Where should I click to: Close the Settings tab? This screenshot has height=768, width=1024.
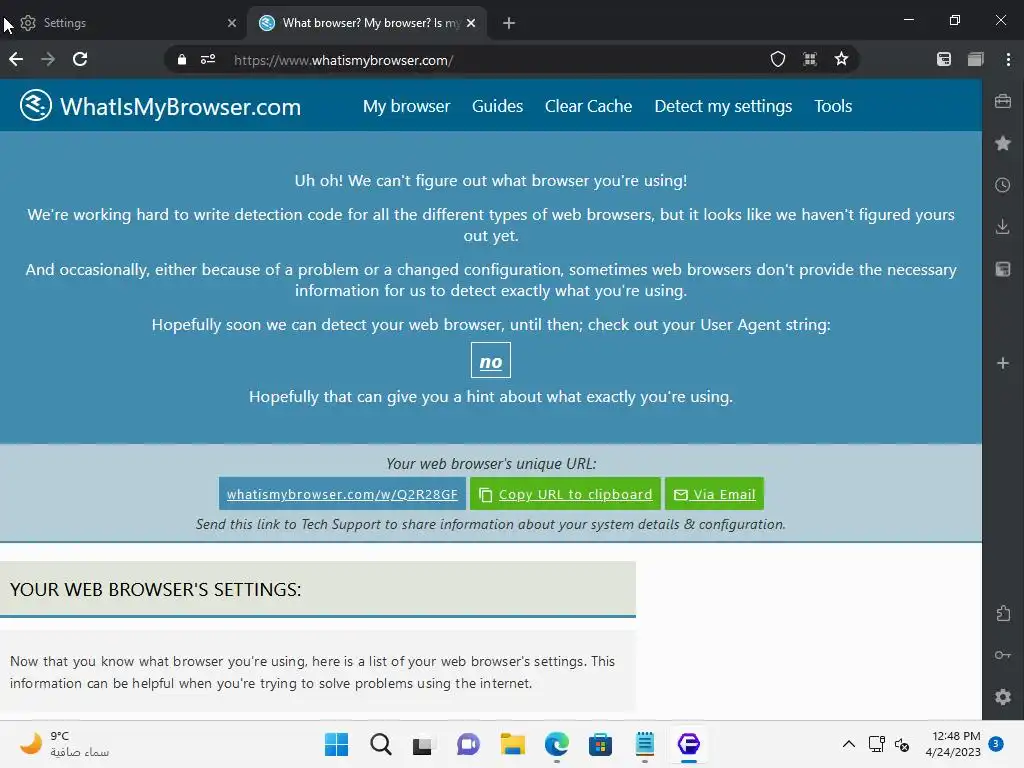tap(232, 23)
